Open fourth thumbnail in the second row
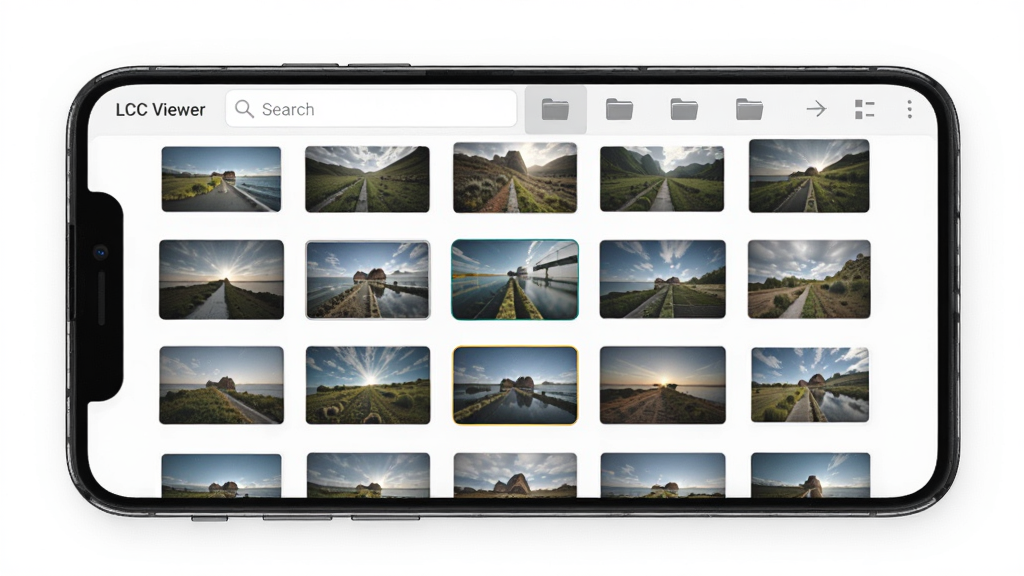 pos(663,280)
